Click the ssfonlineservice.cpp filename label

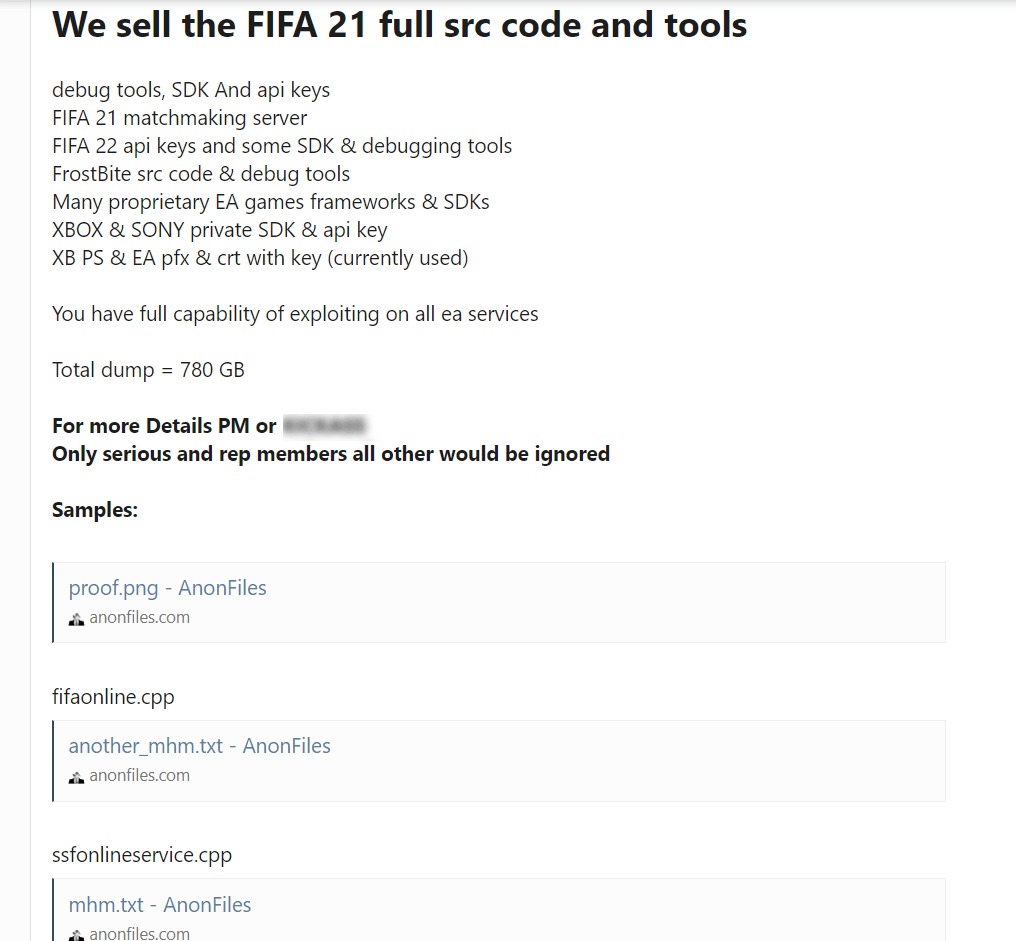(142, 855)
